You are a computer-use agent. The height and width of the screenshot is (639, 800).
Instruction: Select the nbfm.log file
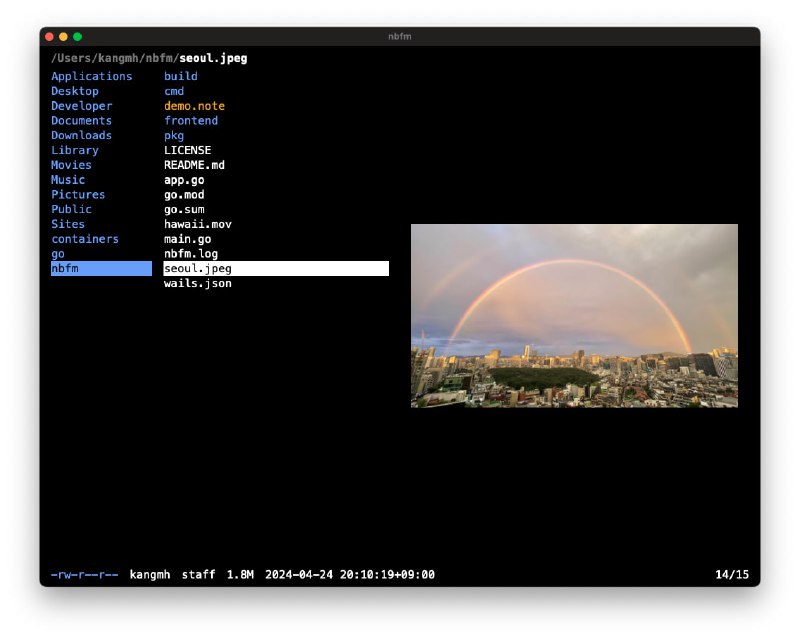click(x=191, y=254)
